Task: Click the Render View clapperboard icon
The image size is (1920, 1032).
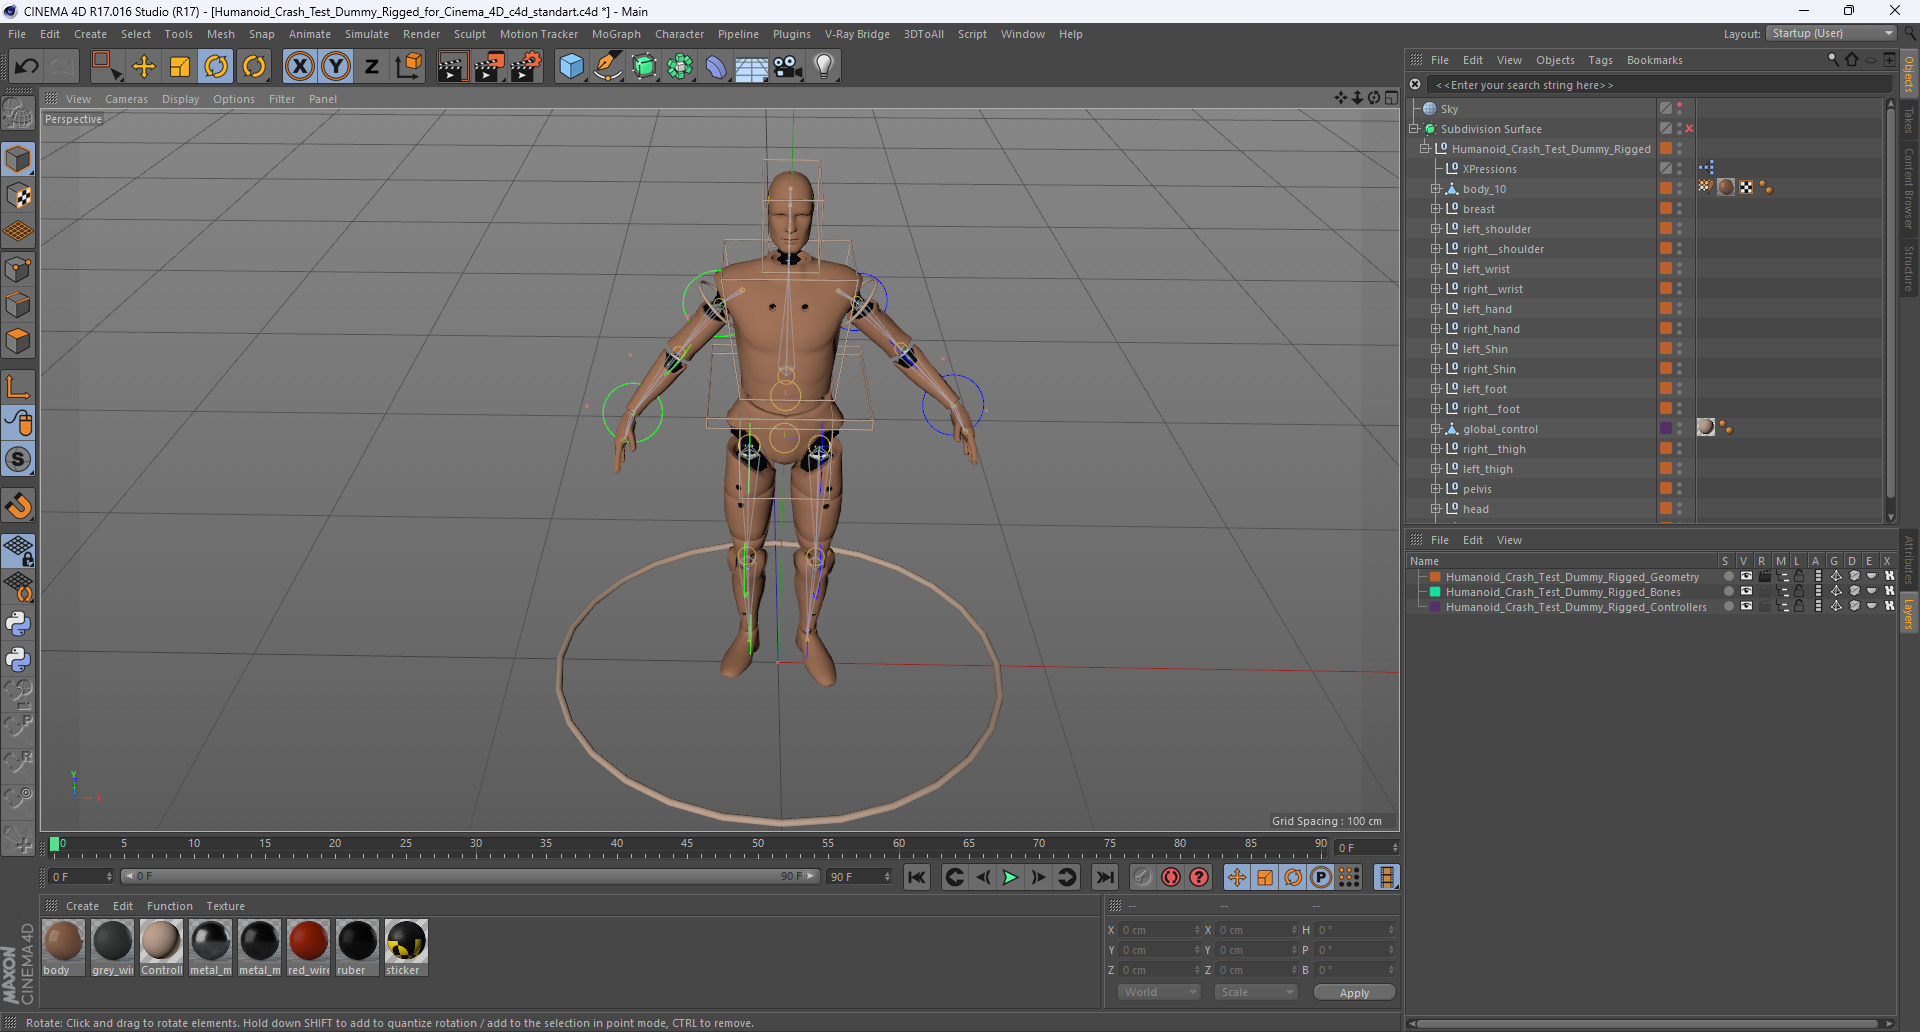Action: pos(452,67)
